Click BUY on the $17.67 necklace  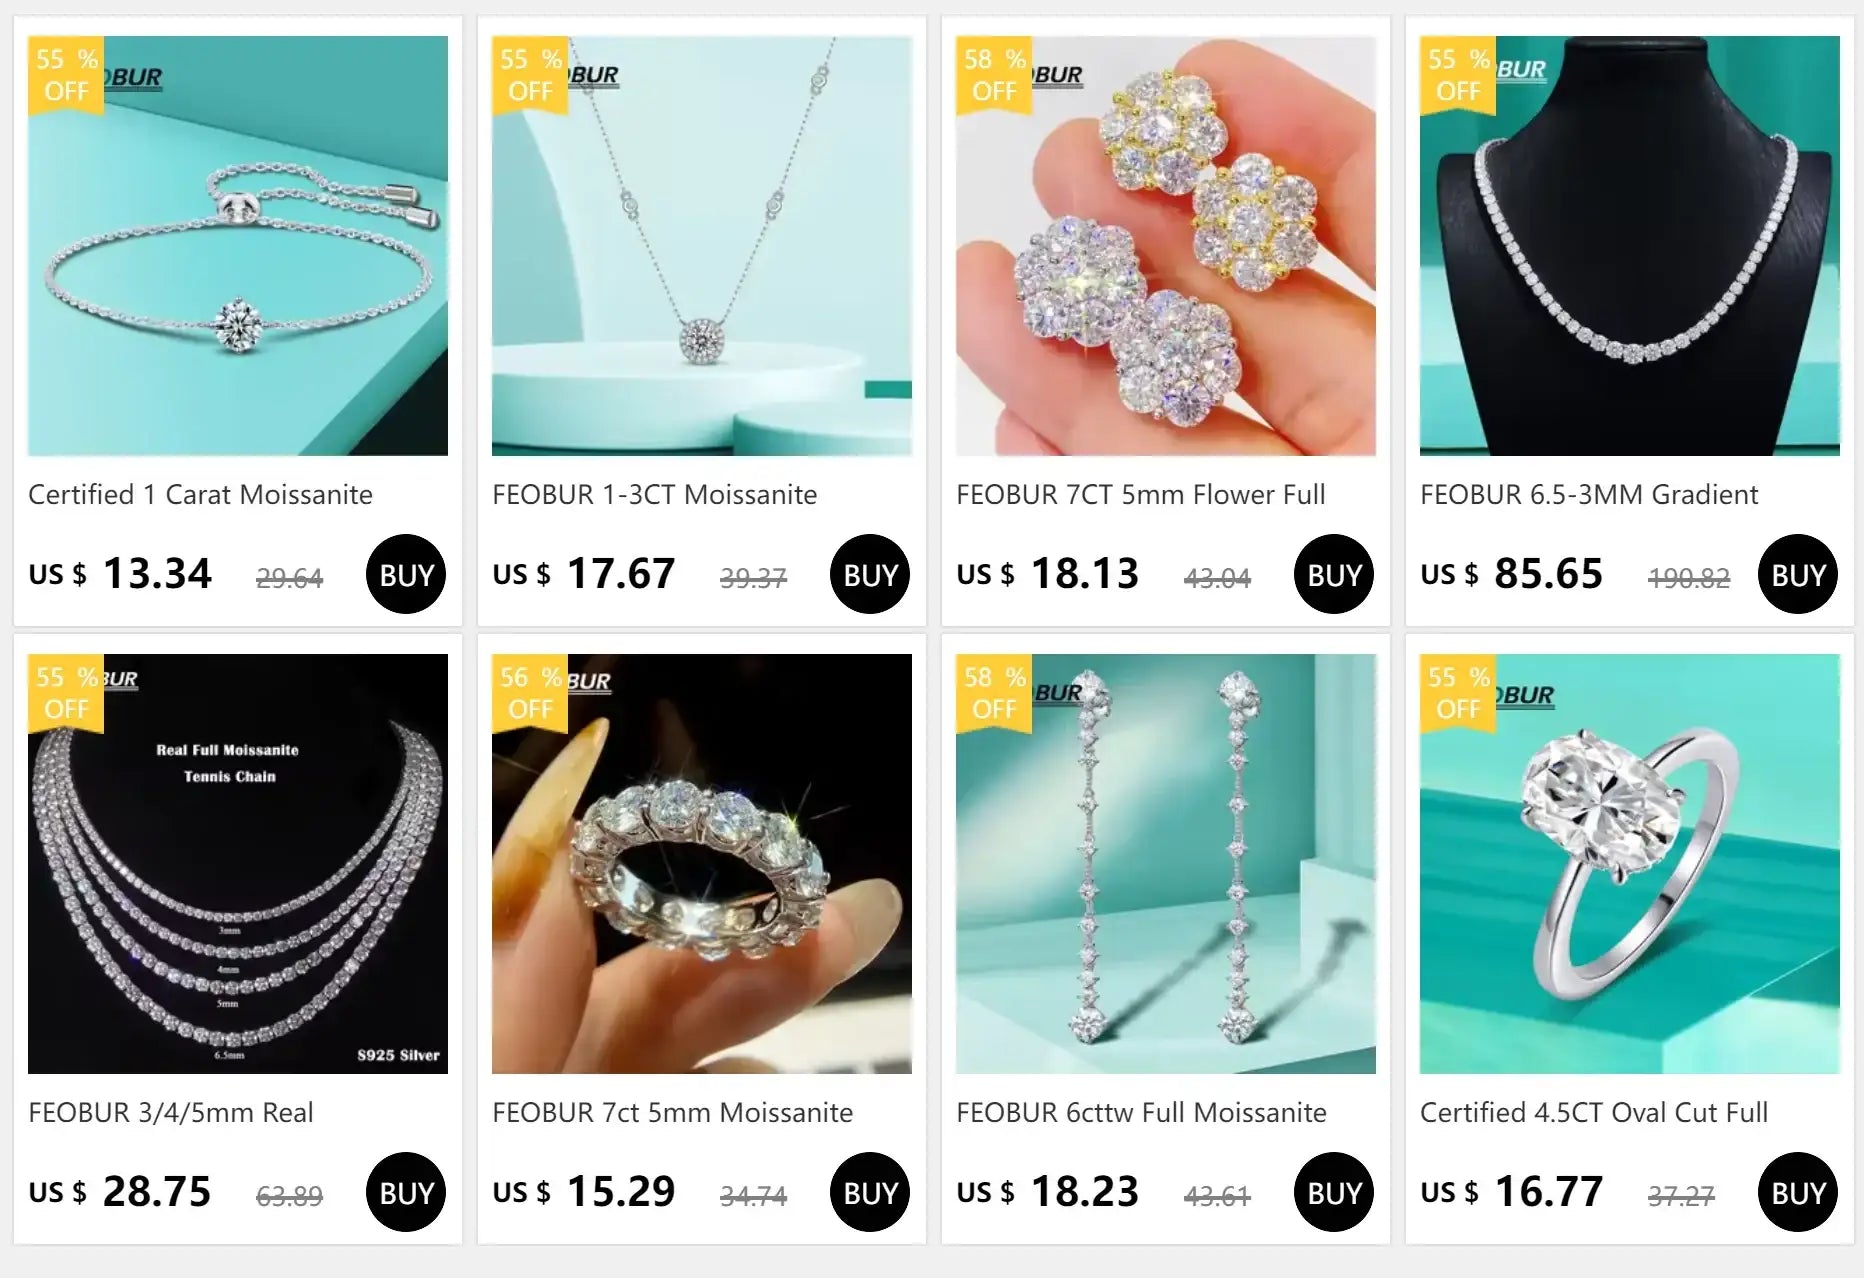point(870,574)
